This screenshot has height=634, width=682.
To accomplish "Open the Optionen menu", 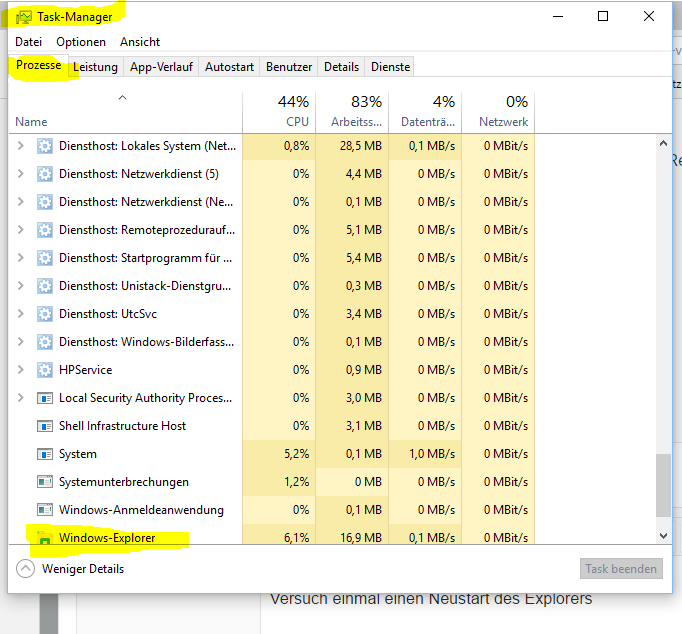I will point(81,42).
